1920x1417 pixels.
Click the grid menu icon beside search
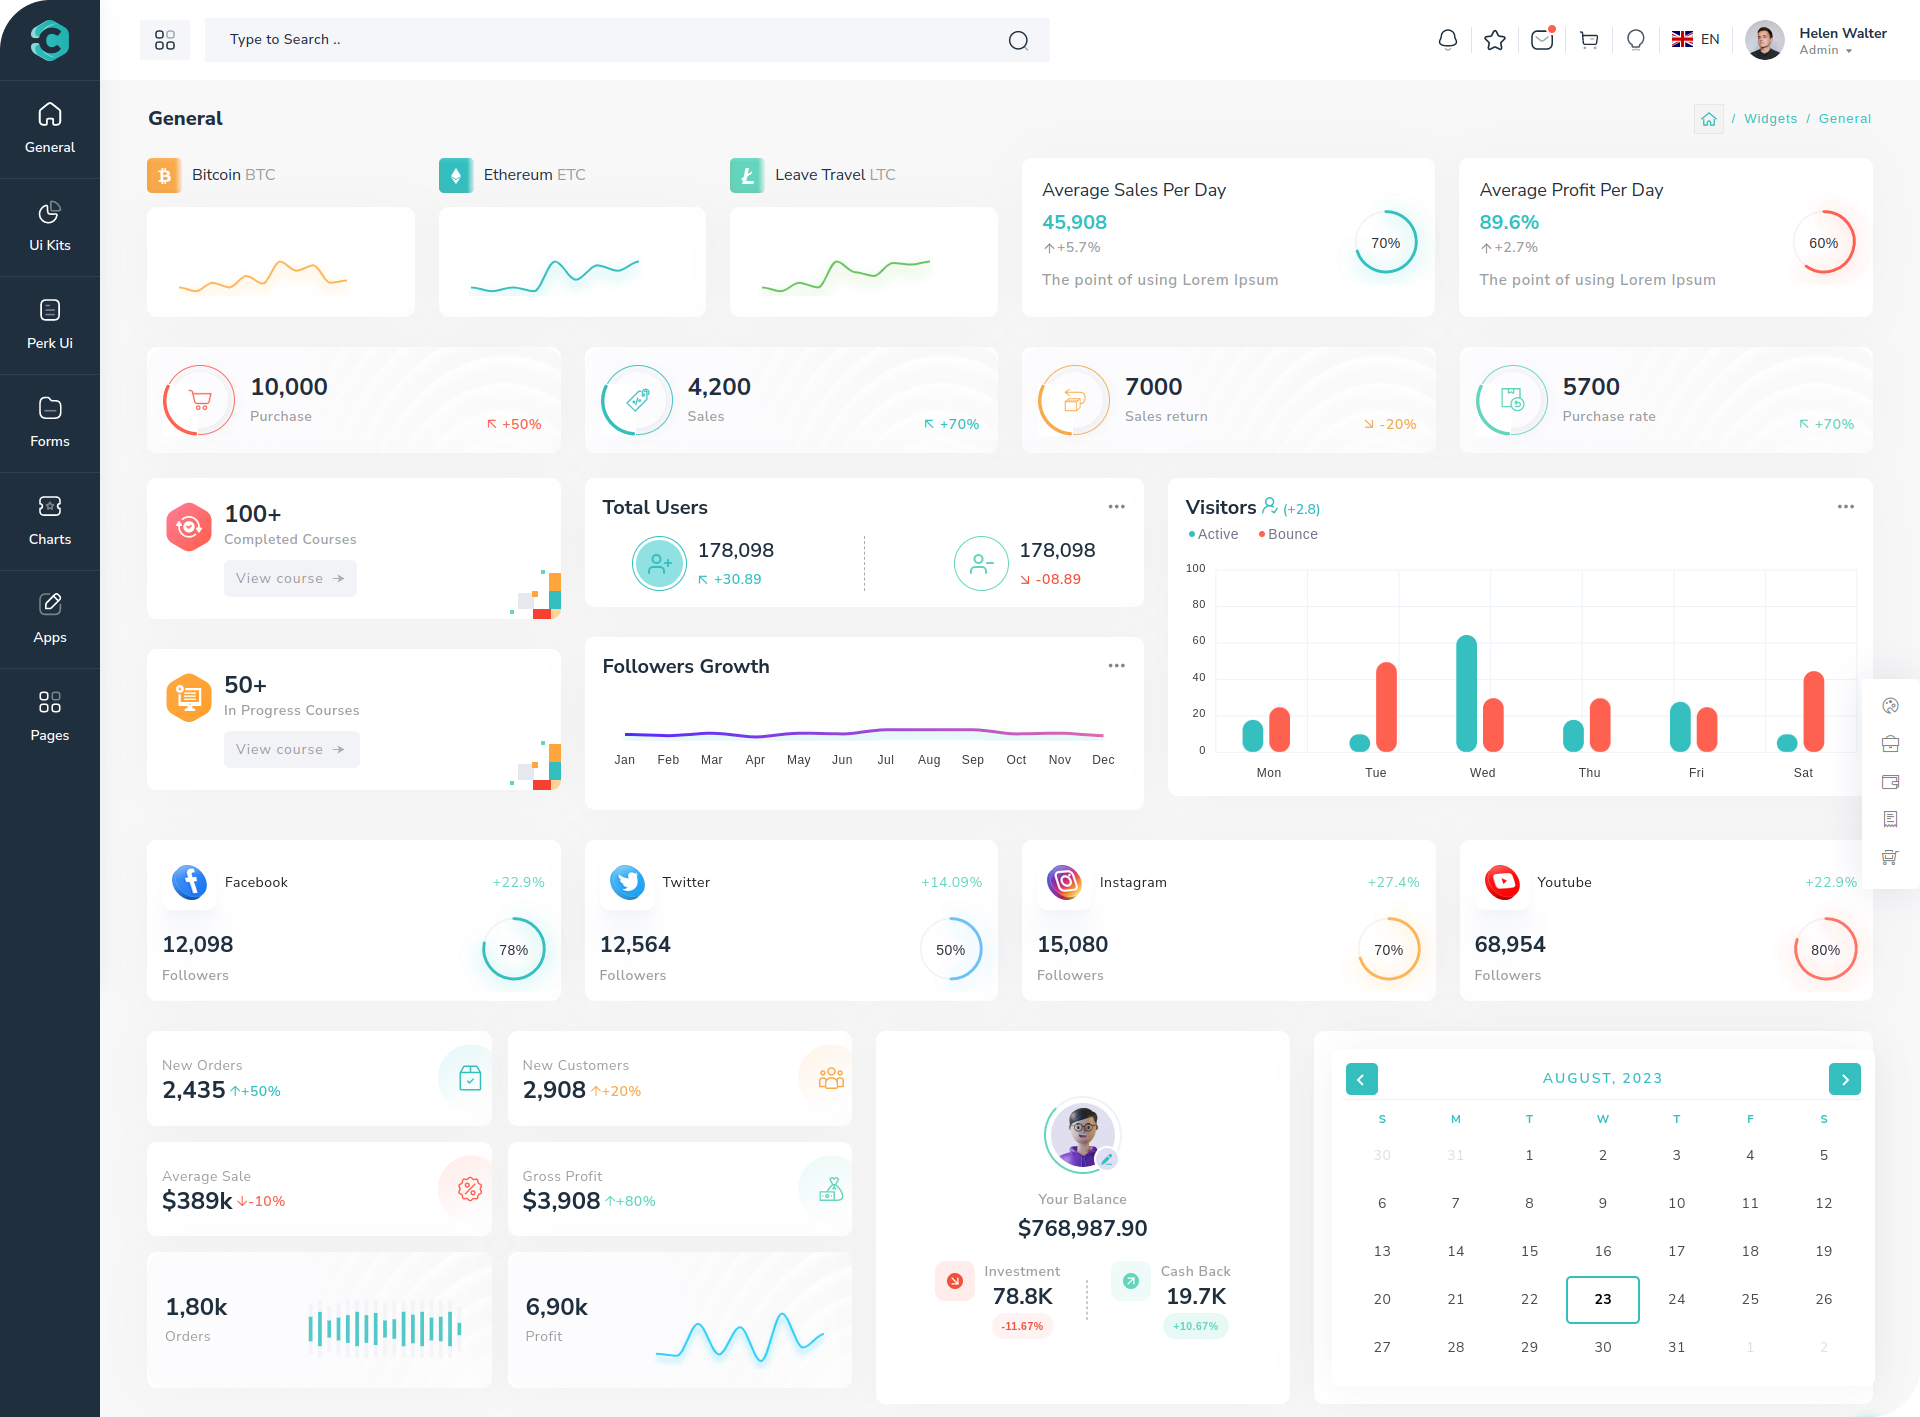[x=165, y=40]
